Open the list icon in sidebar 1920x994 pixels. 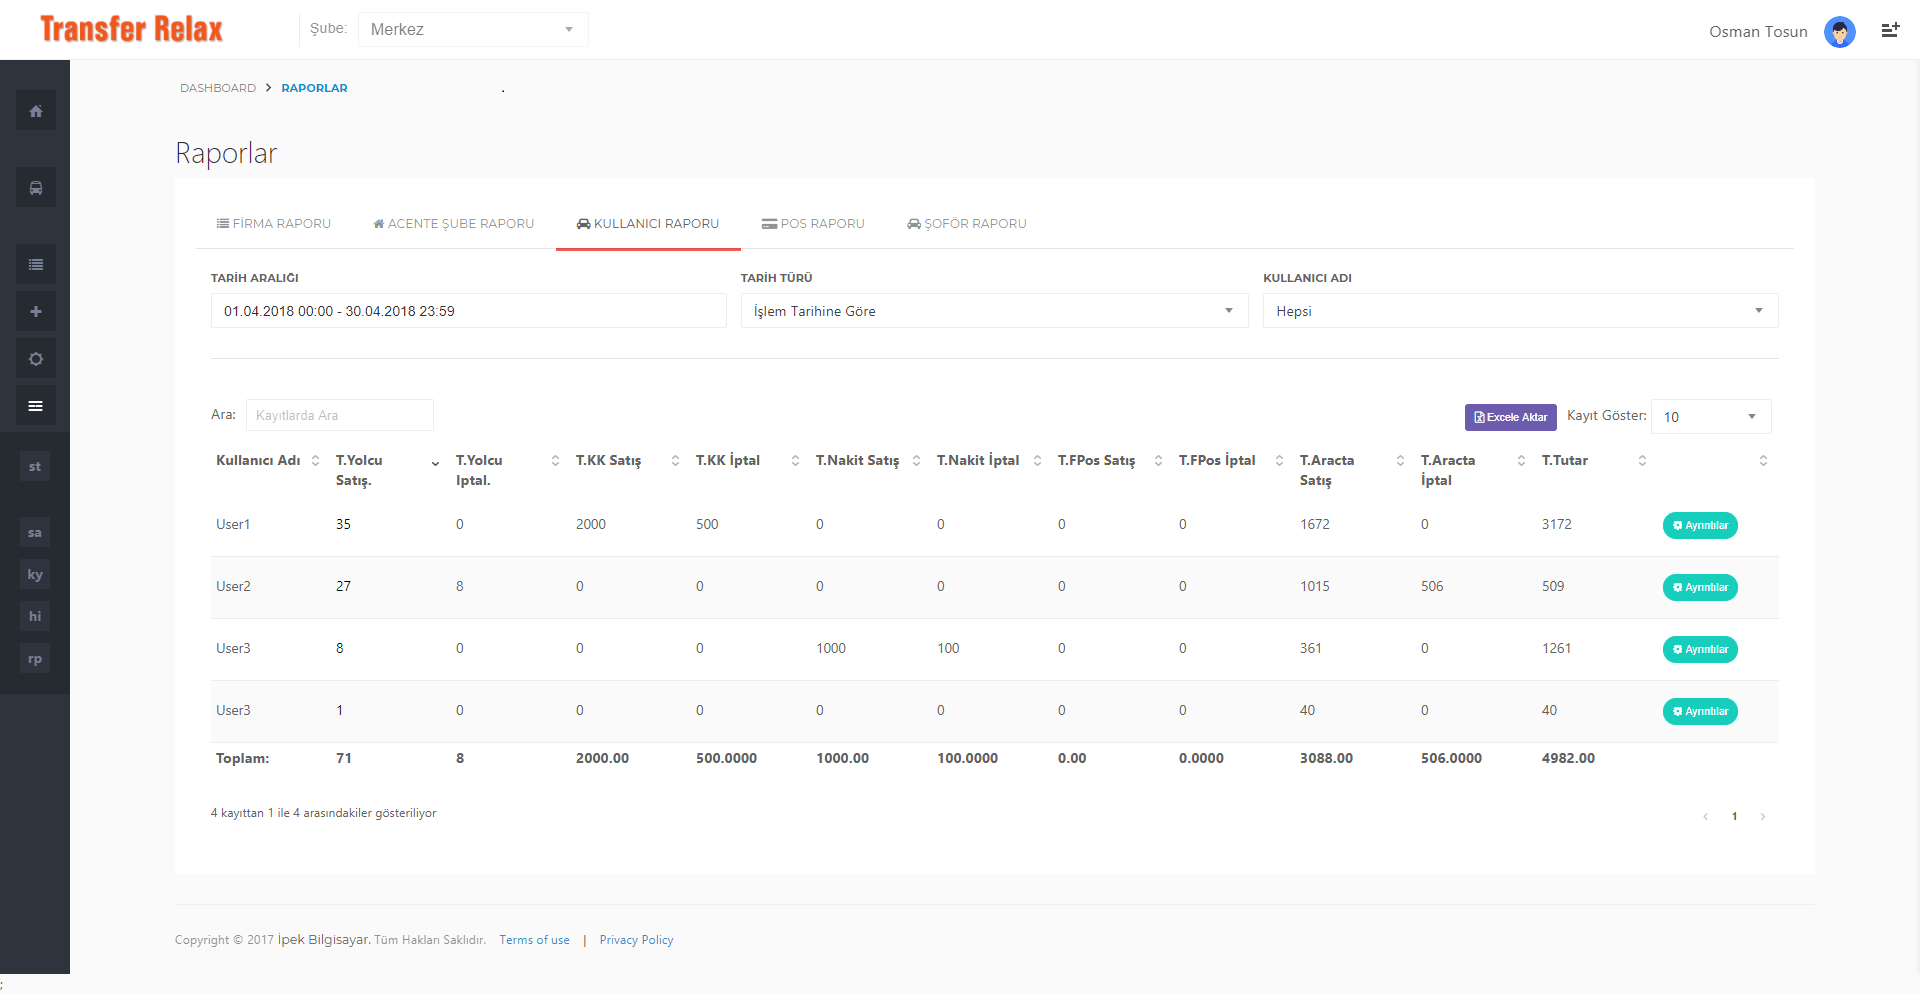[35, 265]
